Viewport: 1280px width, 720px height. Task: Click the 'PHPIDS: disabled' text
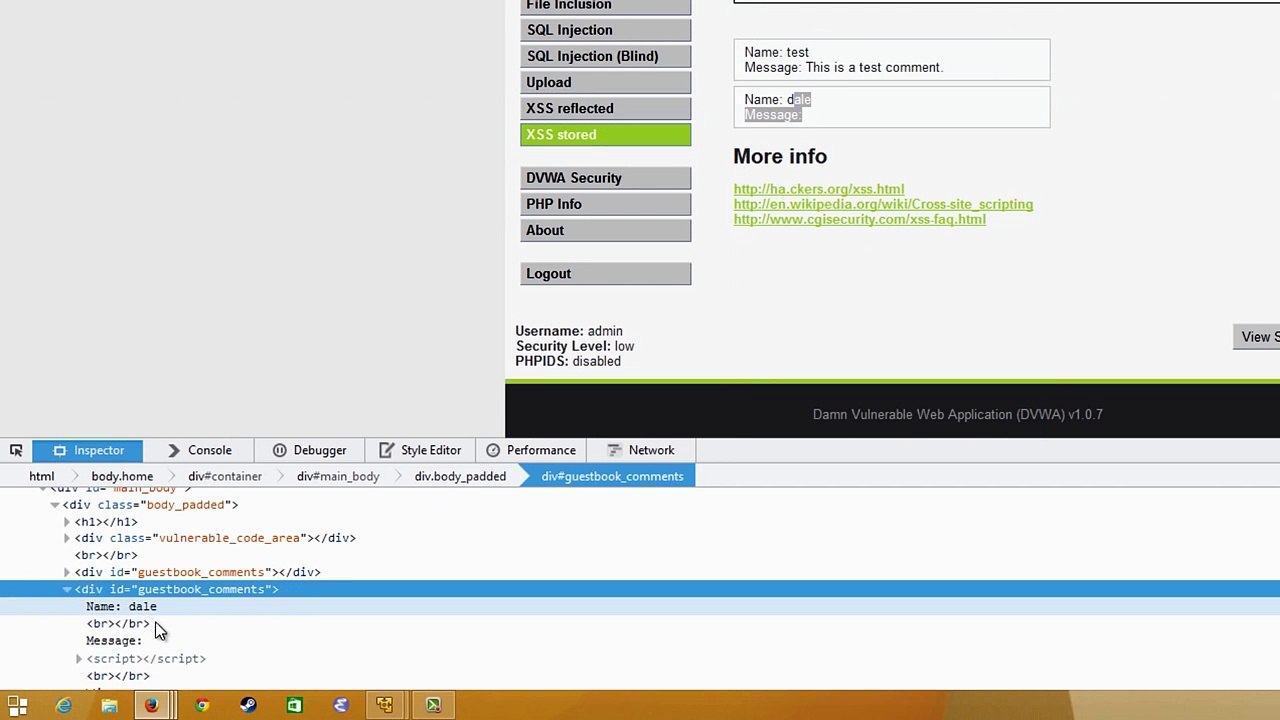tap(567, 361)
